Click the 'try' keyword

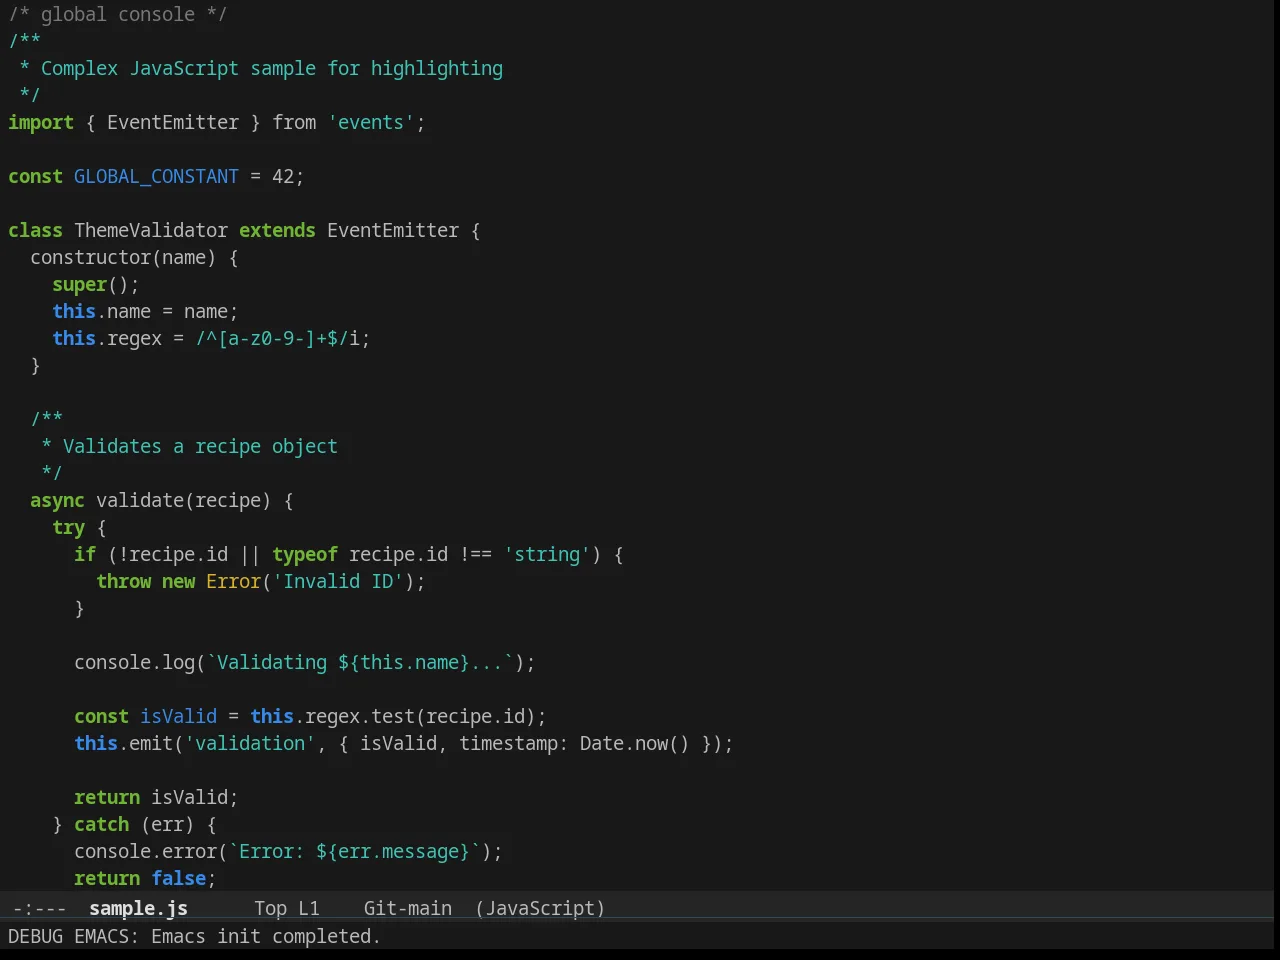[68, 527]
